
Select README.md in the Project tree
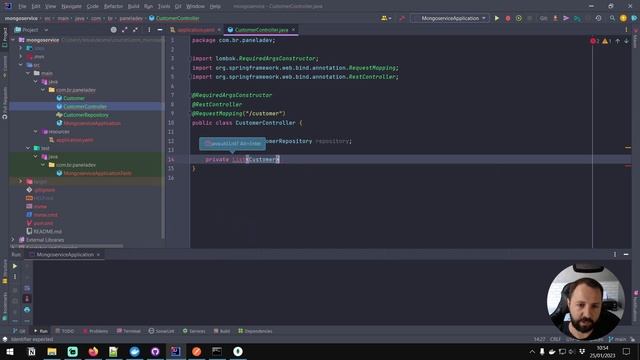[47, 231]
